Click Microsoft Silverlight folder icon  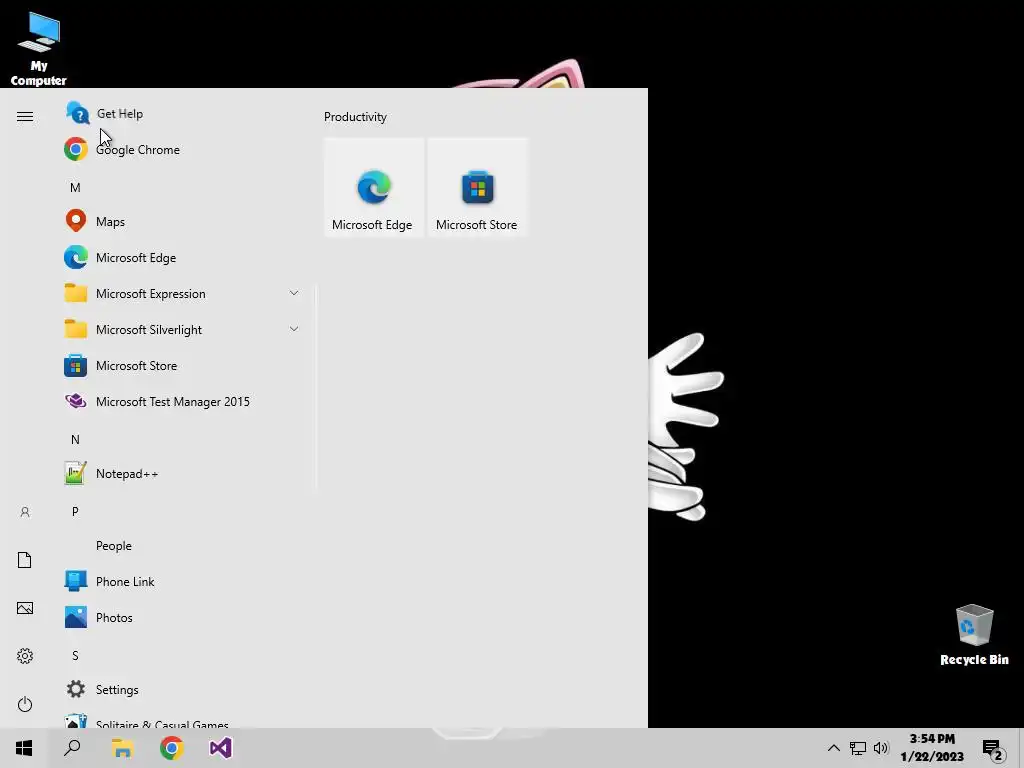[76, 330]
